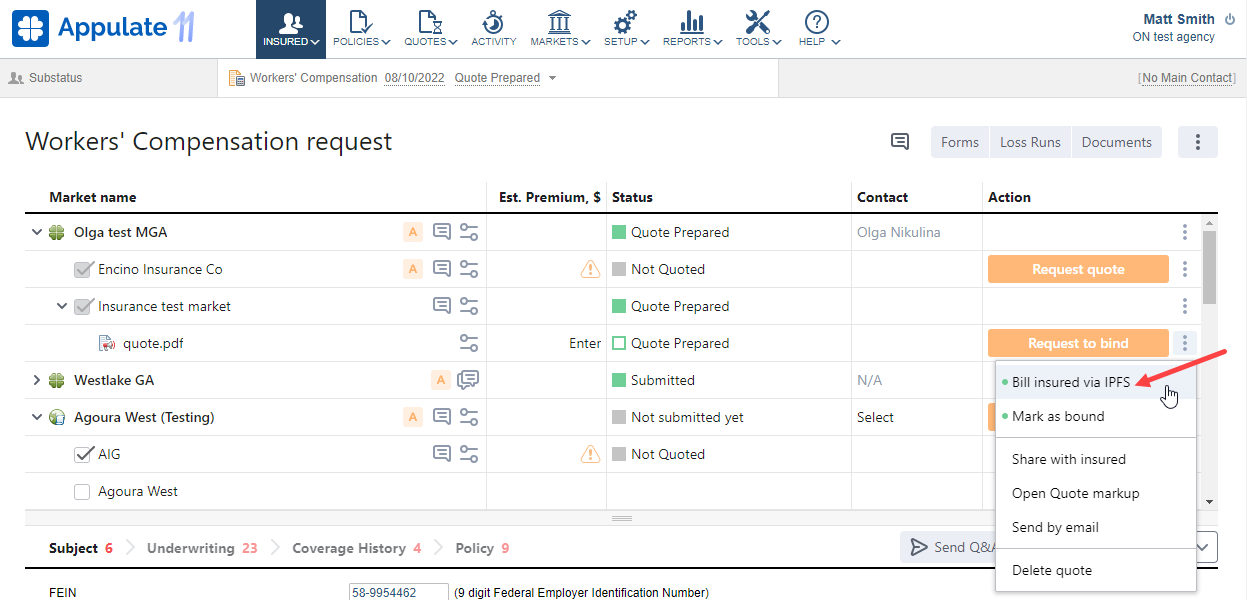
Task: Click the A badge next to Olga test MGA
Action: coord(413,232)
